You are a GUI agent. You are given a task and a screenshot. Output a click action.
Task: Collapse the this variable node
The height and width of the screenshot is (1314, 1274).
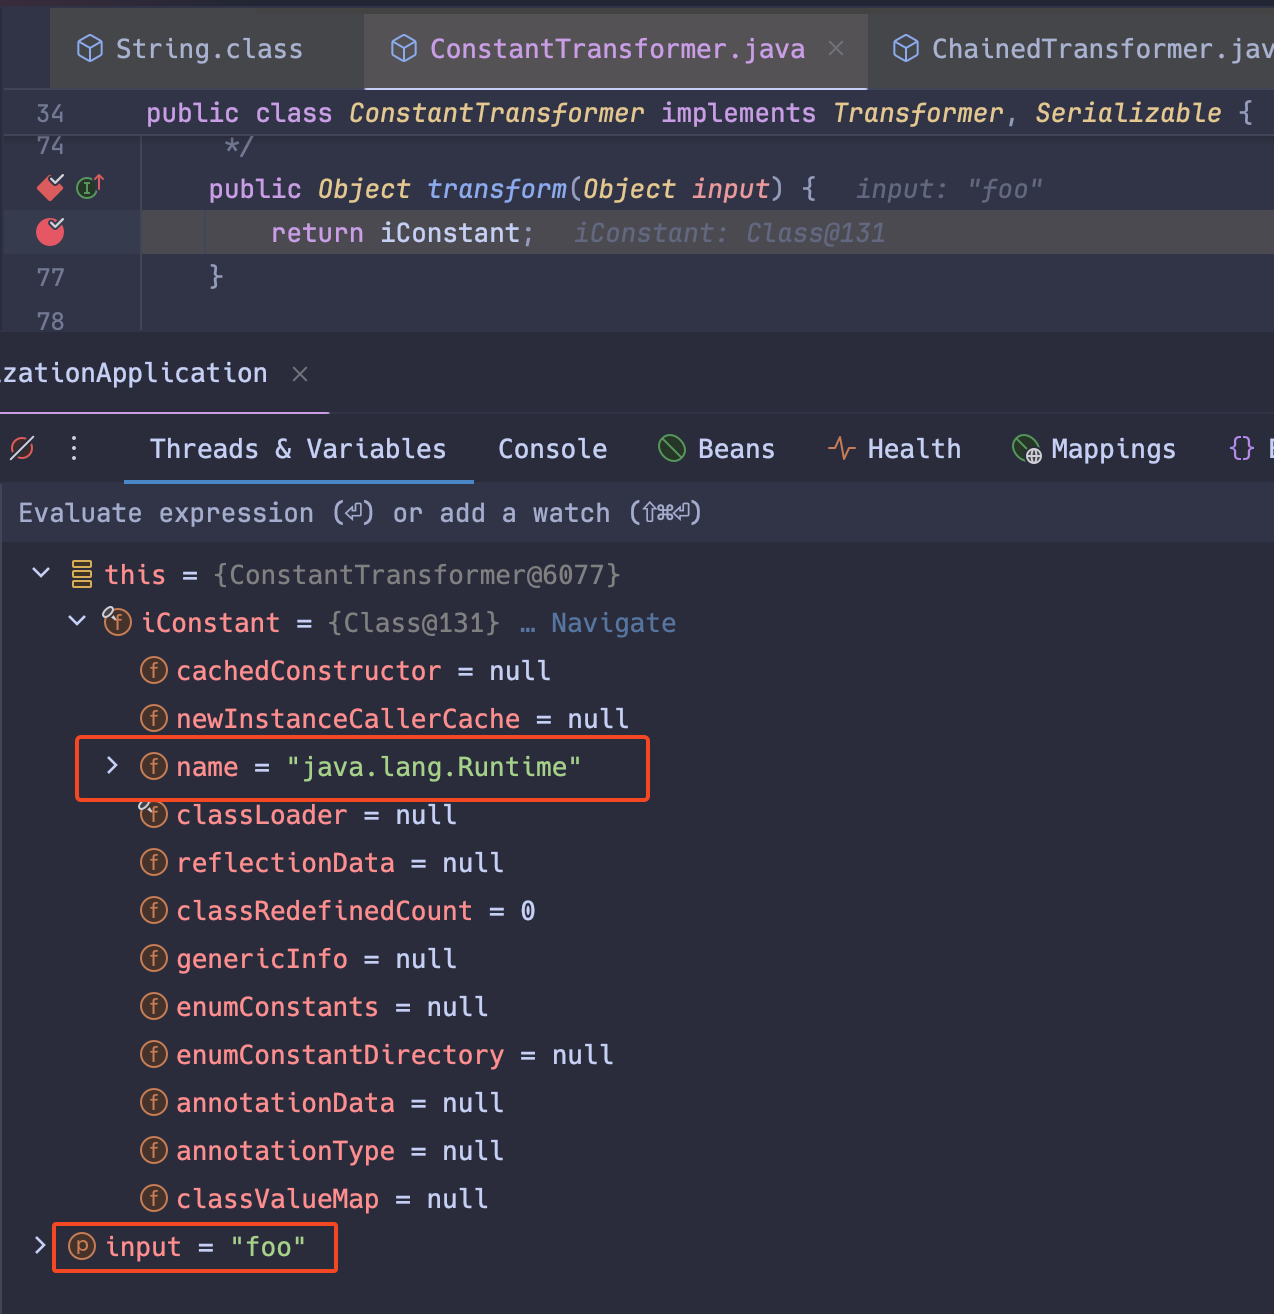(40, 573)
